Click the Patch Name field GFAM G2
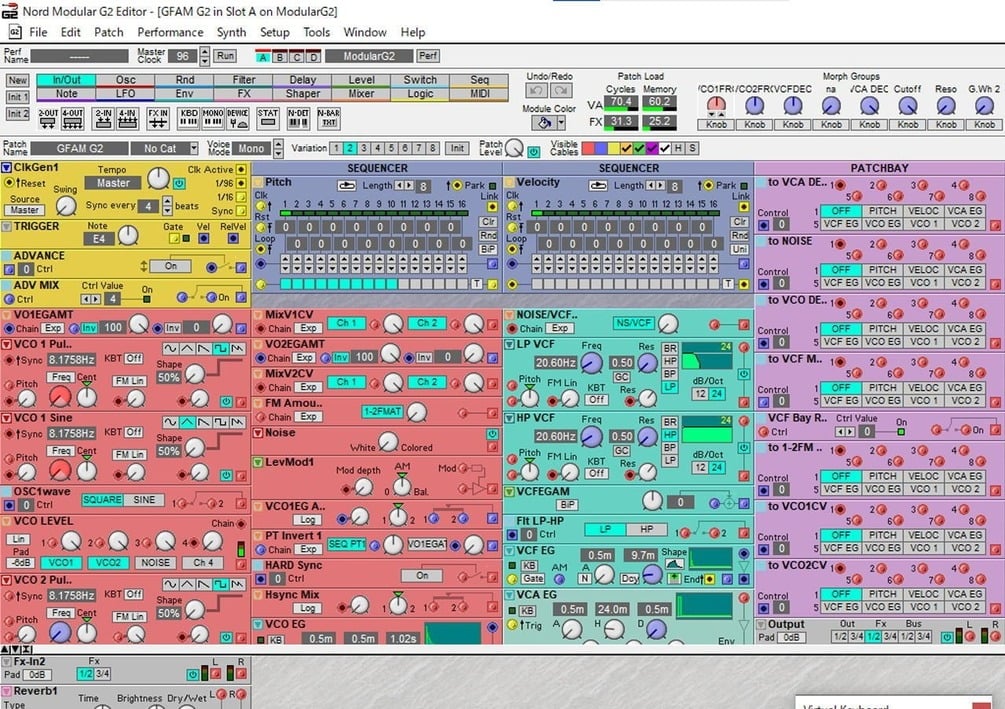Image resolution: width=1005 pixels, height=709 pixels. pyautogui.click(x=79, y=149)
